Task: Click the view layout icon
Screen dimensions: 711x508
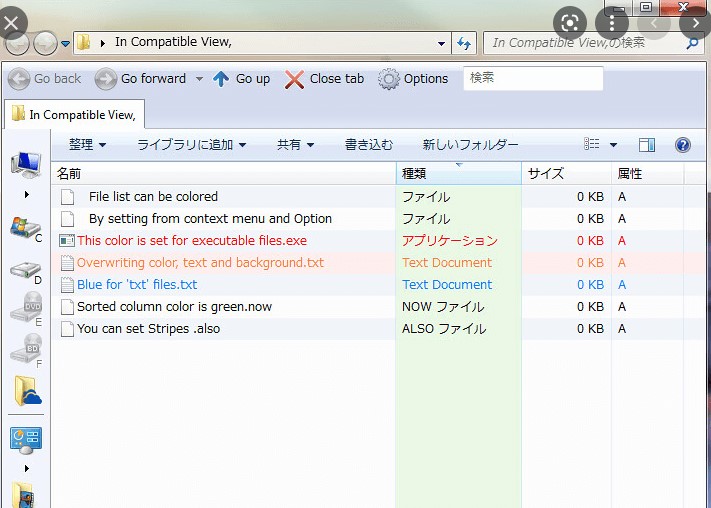Action: (591, 144)
